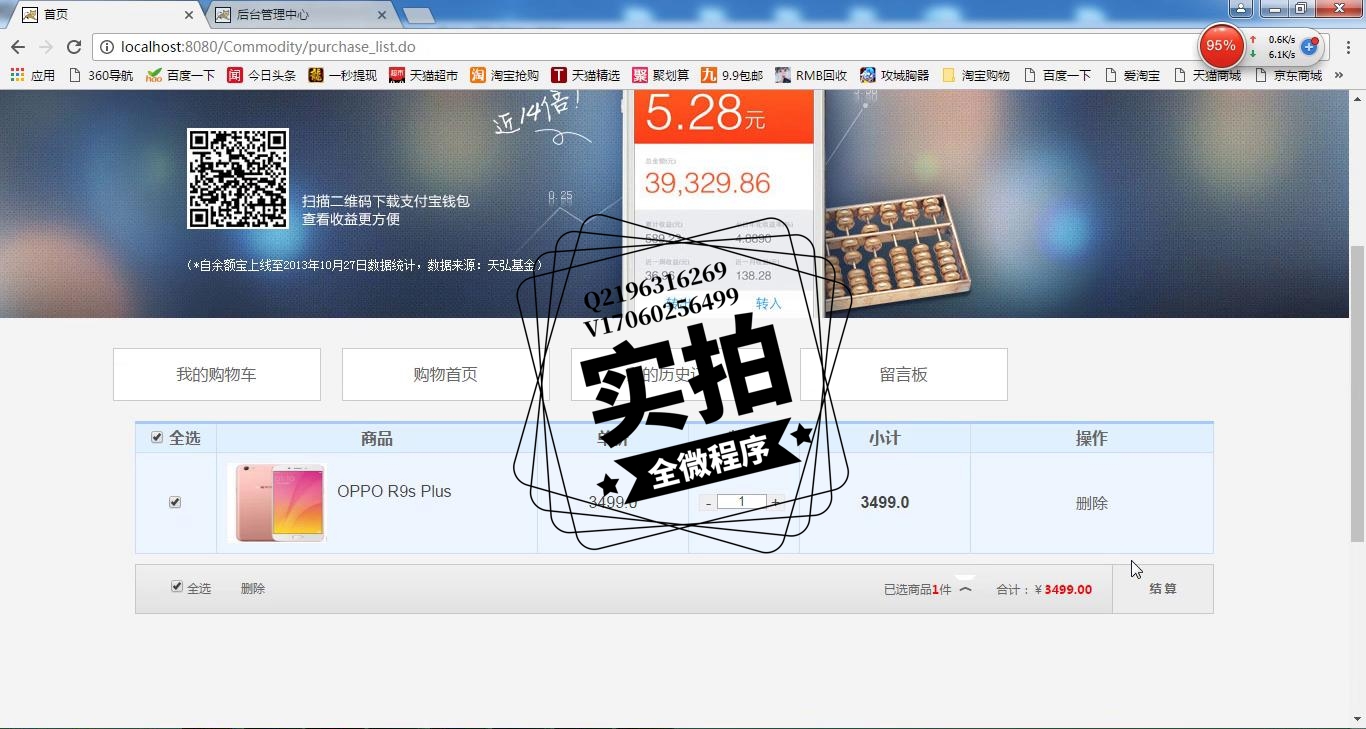Viewport: 1366px width, 729px height.
Task: Click the scrollbar down arrow
Action: tap(1357, 719)
